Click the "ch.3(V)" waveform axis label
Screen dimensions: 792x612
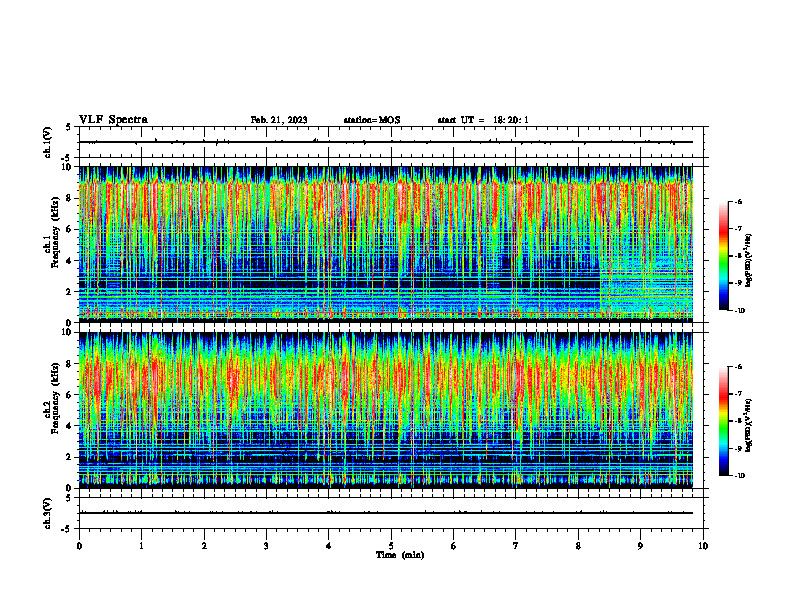[x=47, y=513]
